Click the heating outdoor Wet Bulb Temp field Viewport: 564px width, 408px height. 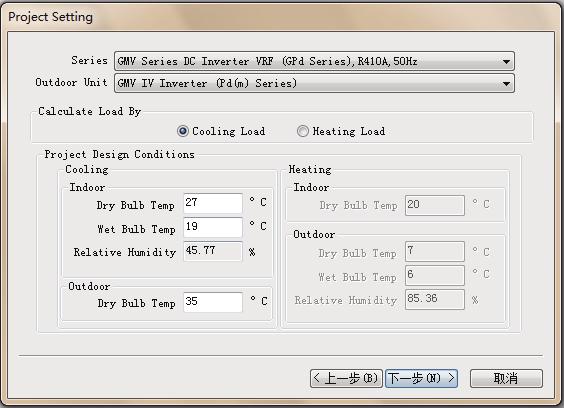click(435, 275)
